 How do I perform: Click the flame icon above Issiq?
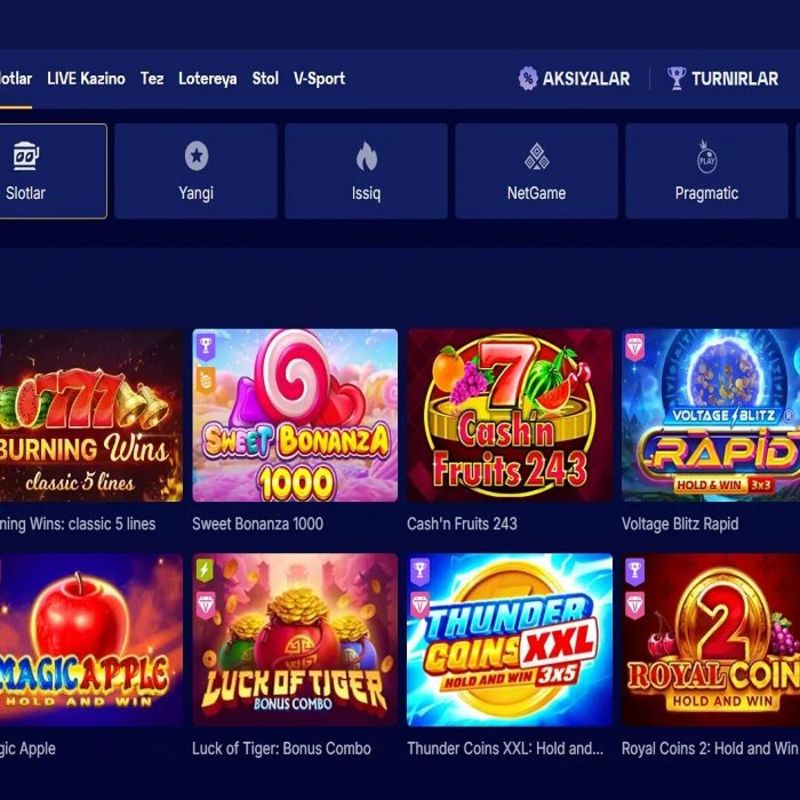coord(366,156)
